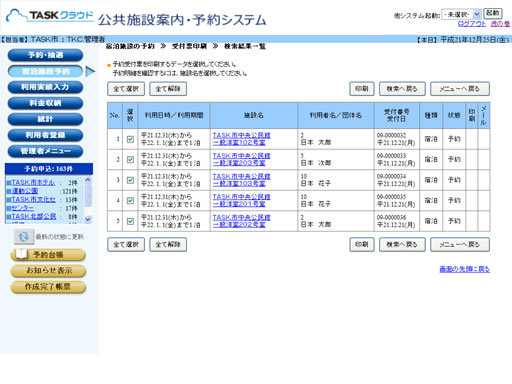This screenshot has height=384, width=512.
Task: Open the facility link for 203号室
Action: tap(242, 159)
